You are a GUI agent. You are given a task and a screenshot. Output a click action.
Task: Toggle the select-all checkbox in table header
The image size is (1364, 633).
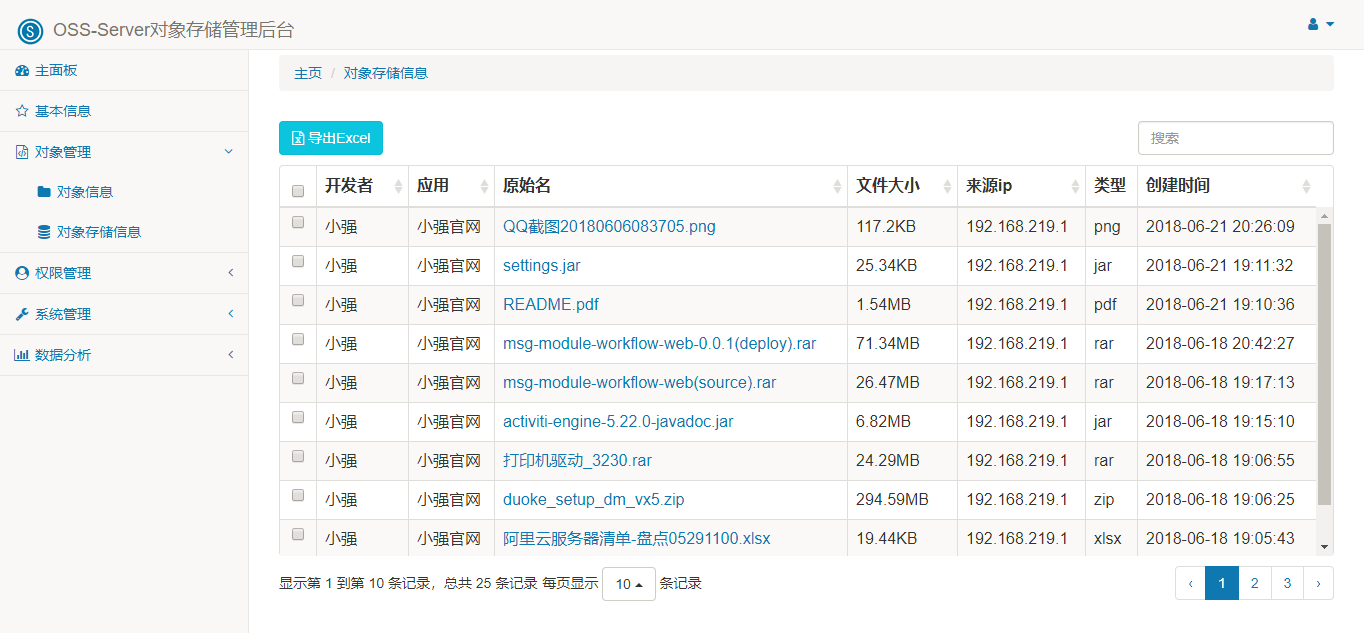tap(298, 190)
